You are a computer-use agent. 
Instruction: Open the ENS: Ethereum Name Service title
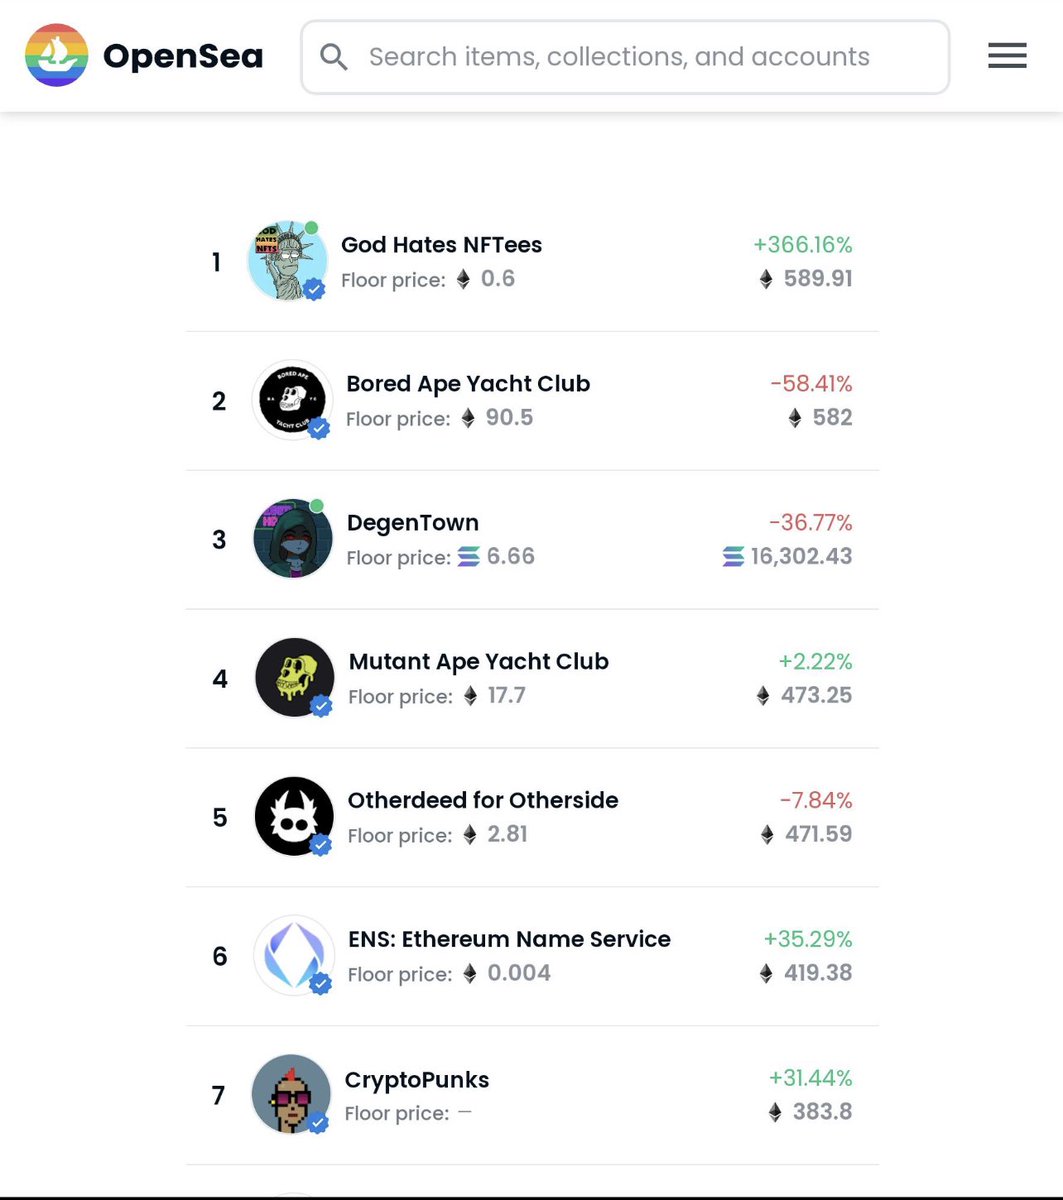click(509, 940)
